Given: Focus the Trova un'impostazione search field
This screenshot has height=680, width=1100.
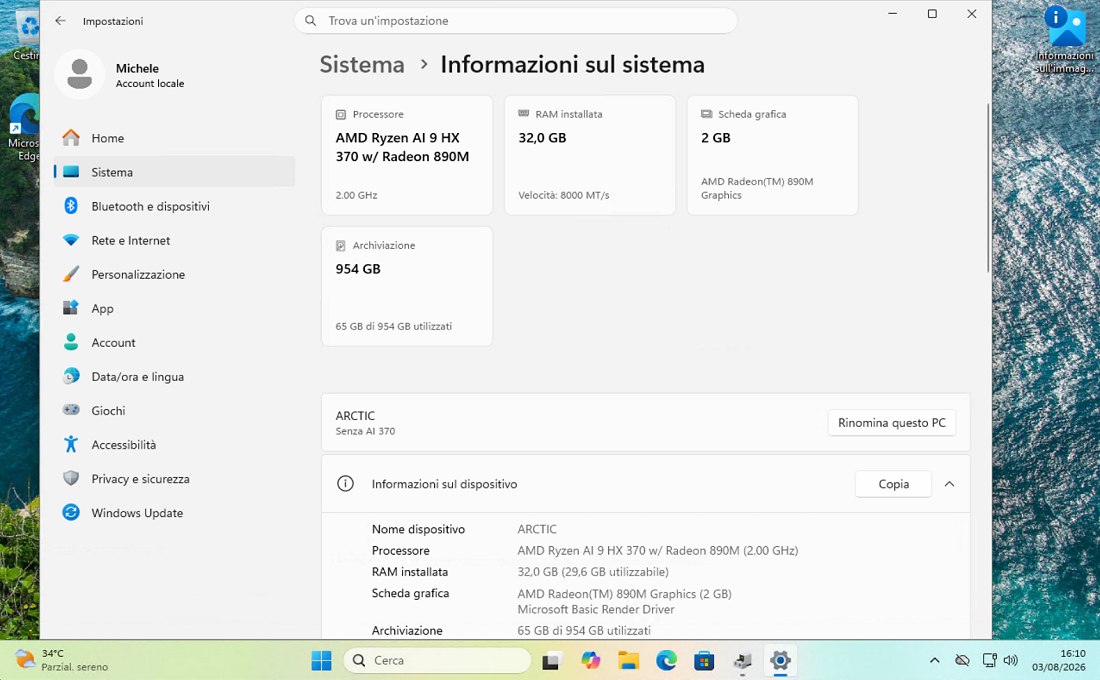Looking at the screenshot, I should pos(516,20).
